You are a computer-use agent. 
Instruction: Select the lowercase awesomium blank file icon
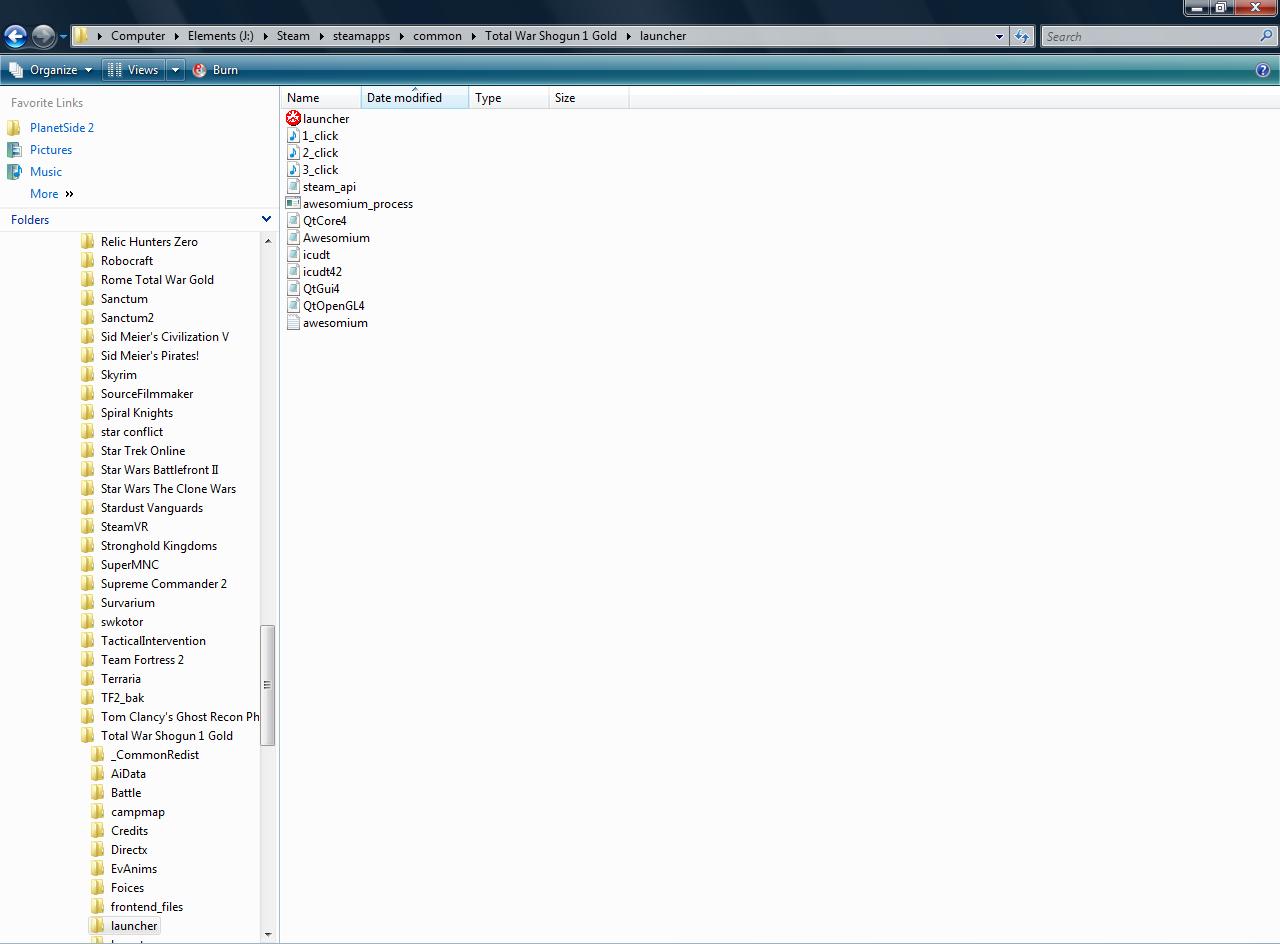click(293, 323)
